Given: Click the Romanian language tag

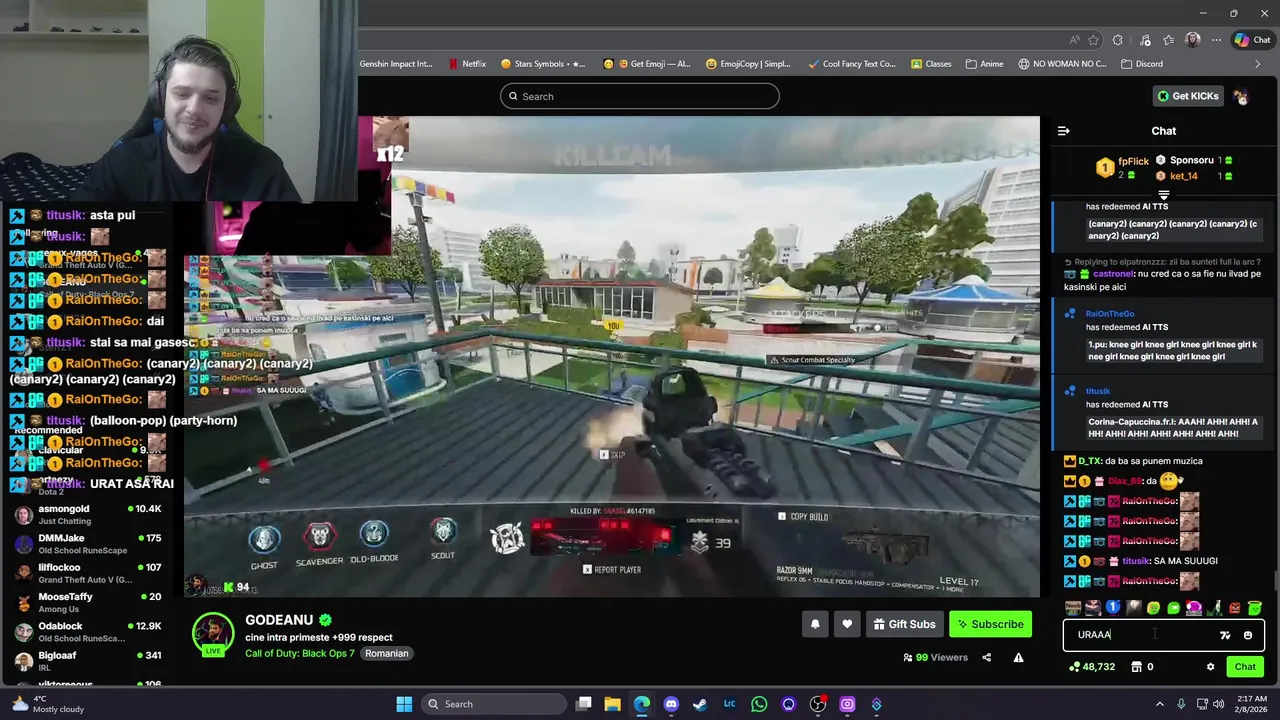Looking at the screenshot, I should tap(386, 653).
